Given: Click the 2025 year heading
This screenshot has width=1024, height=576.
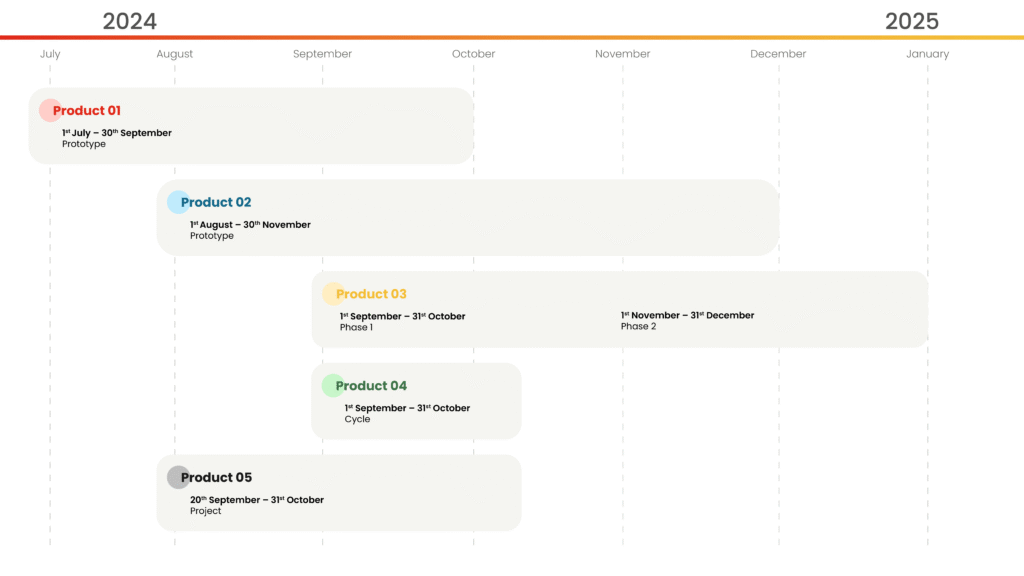Looking at the screenshot, I should pos(911,21).
